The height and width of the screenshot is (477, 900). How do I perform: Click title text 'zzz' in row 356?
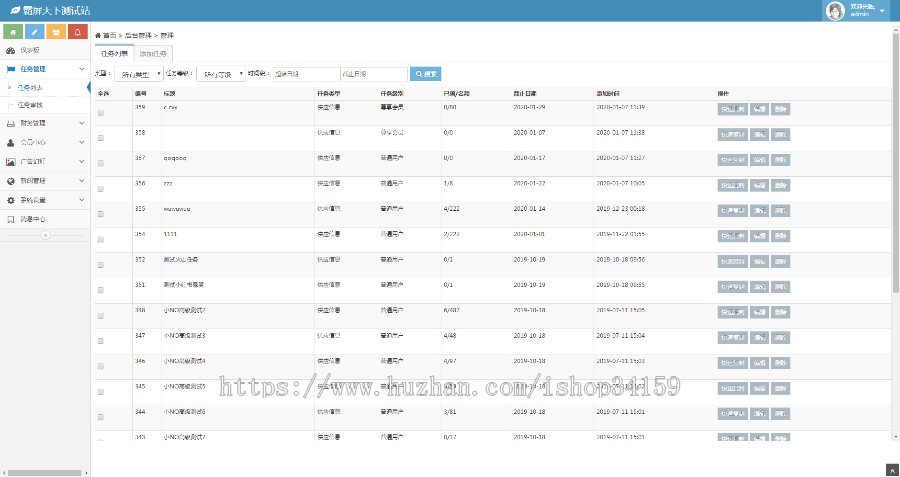168,184
